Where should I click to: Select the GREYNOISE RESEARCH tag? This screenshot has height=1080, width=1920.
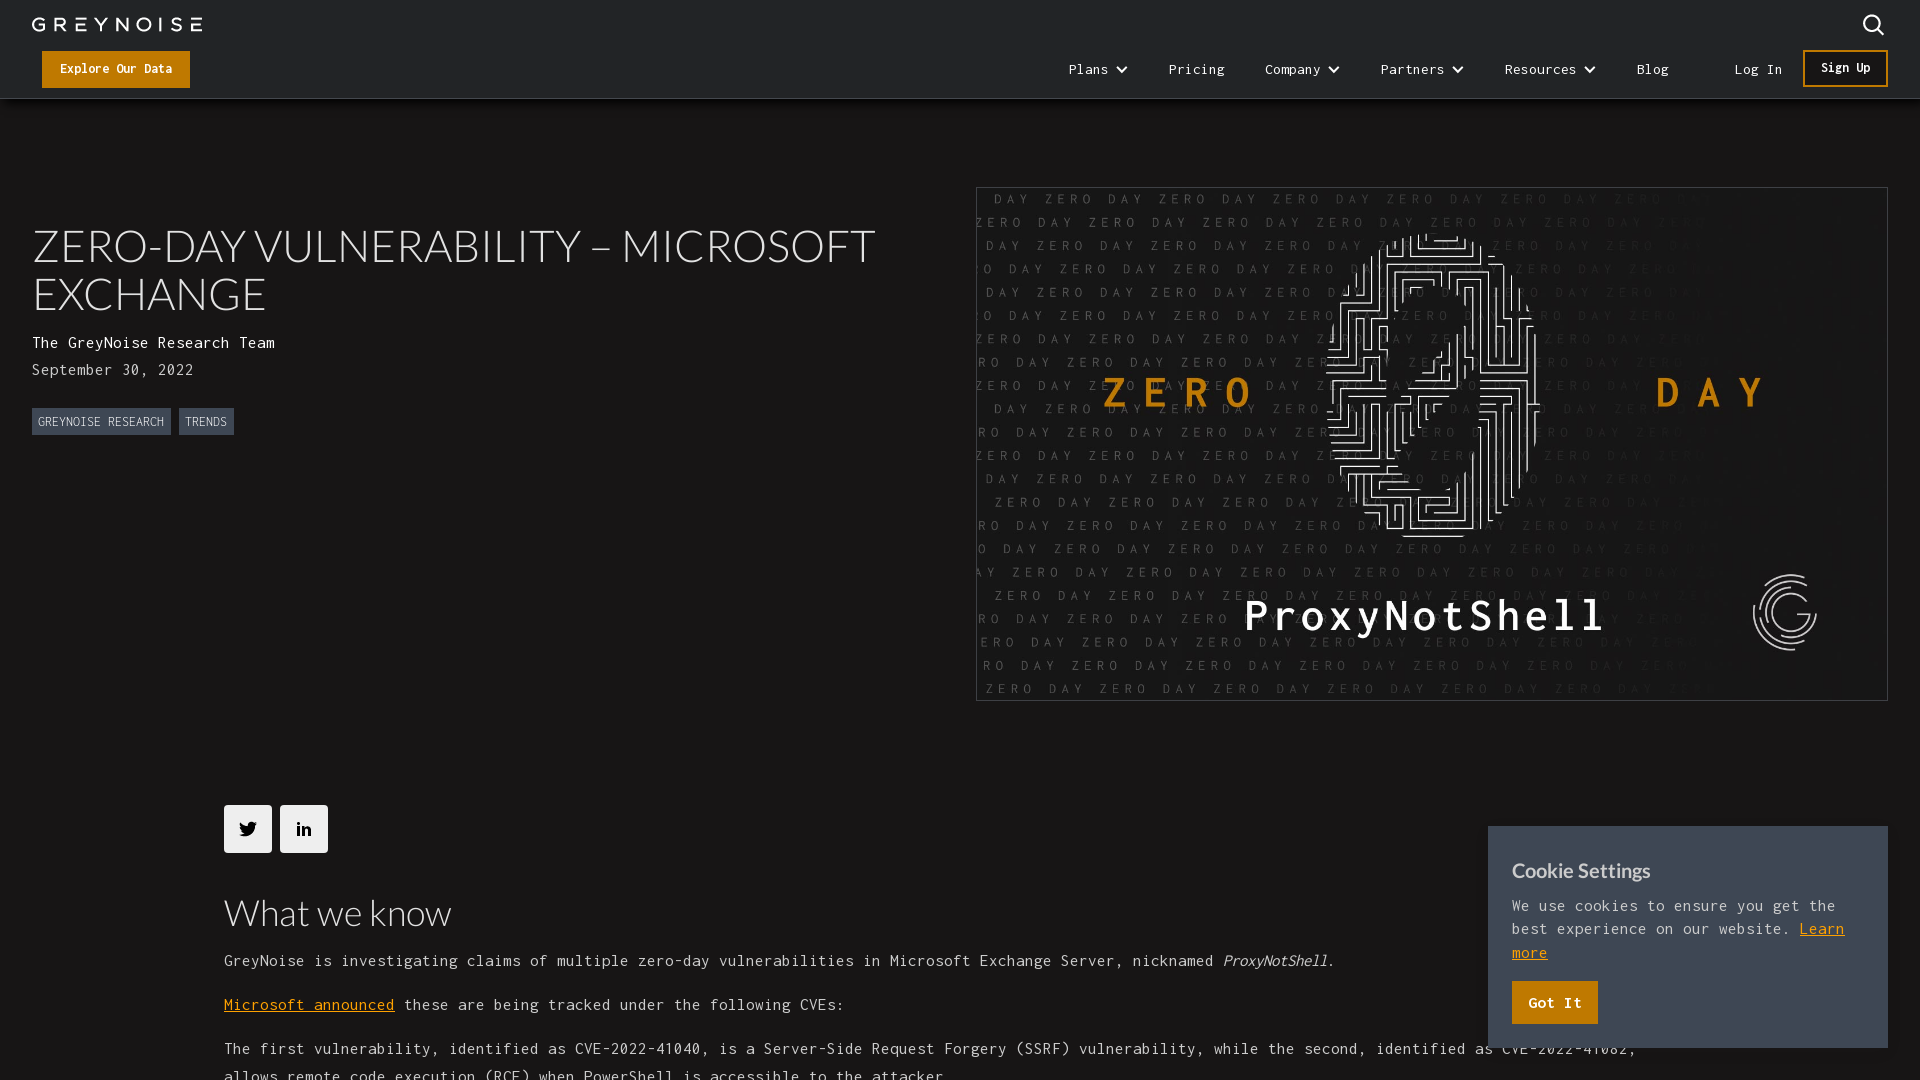click(x=101, y=421)
